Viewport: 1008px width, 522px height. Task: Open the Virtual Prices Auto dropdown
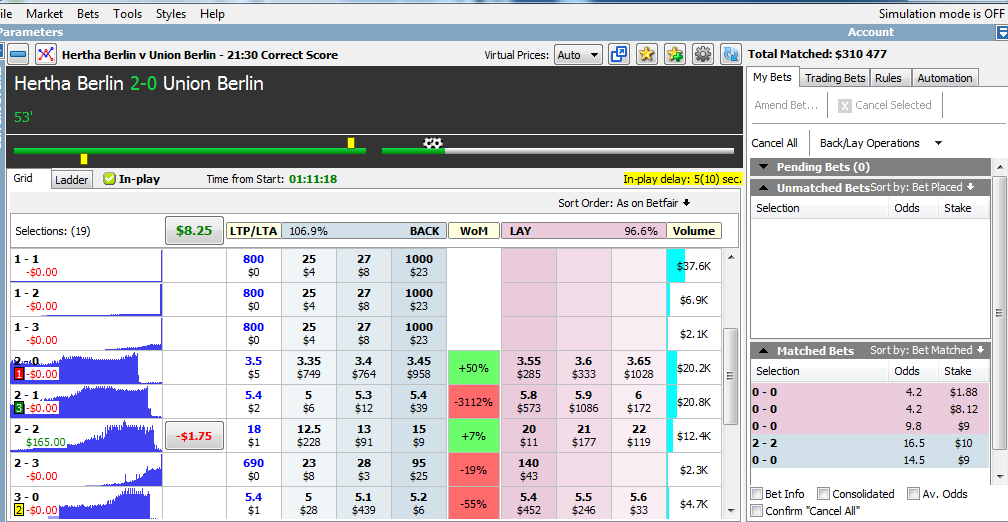(578, 55)
